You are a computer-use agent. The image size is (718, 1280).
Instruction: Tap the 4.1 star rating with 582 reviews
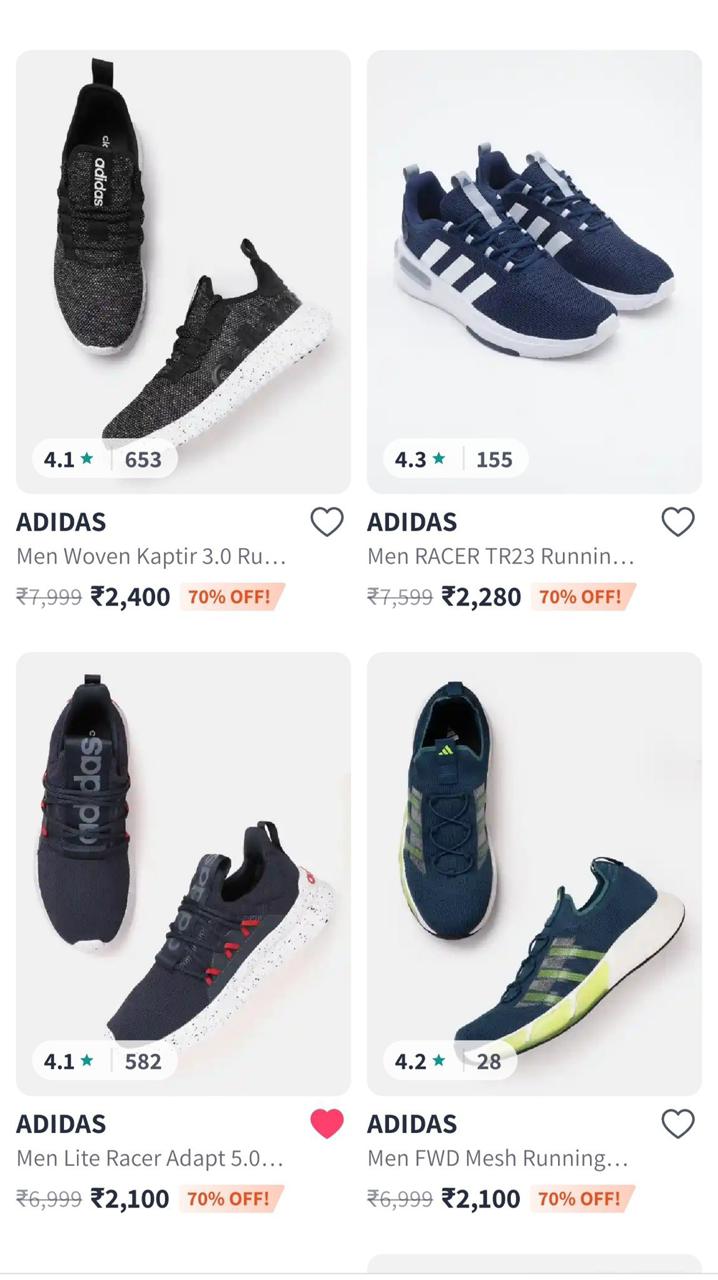(102, 1062)
